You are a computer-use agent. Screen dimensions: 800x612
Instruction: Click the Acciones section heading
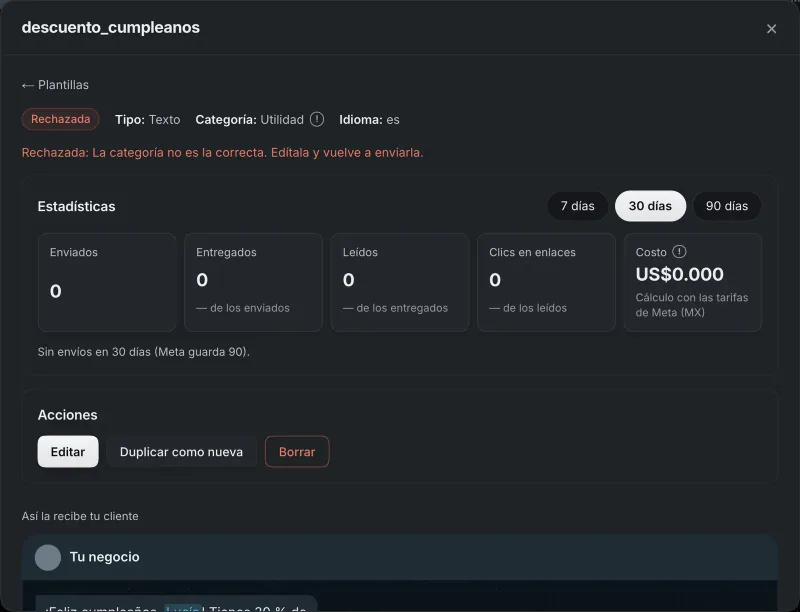67,415
